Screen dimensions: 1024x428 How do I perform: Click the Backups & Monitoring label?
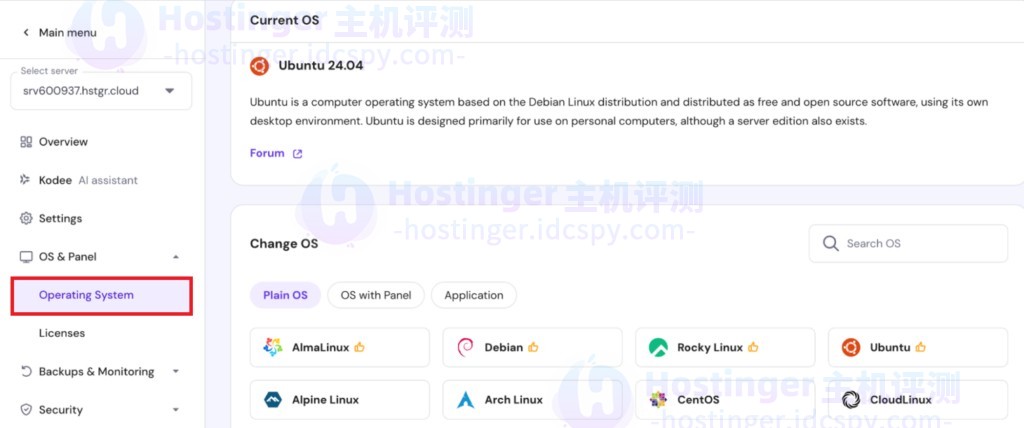[97, 371]
